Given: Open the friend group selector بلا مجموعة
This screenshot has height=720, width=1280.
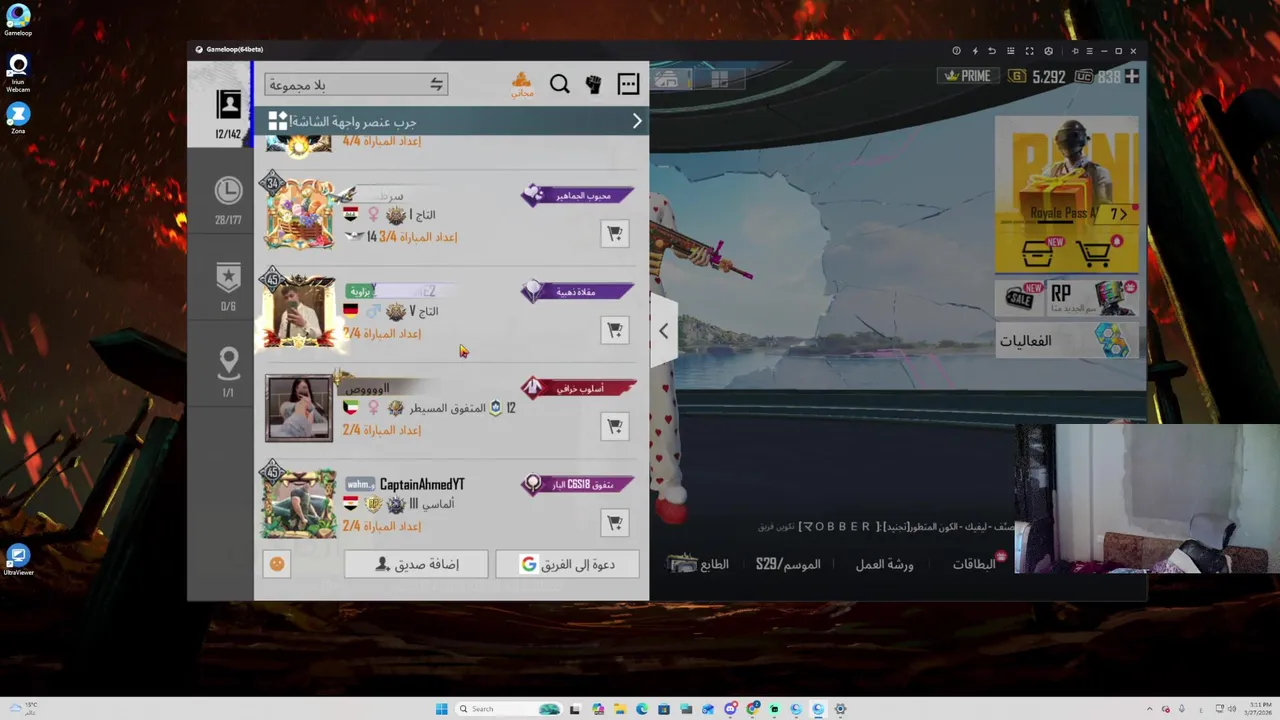Looking at the screenshot, I should pos(356,85).
